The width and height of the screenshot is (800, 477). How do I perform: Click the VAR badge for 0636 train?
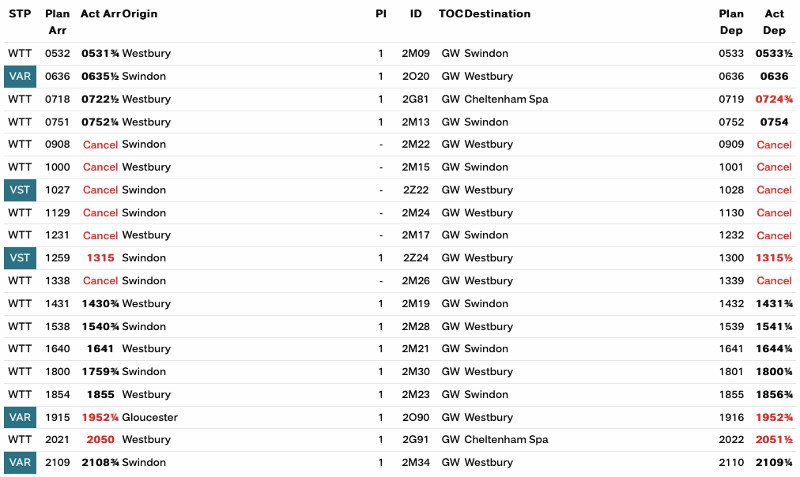coord(20,76)
